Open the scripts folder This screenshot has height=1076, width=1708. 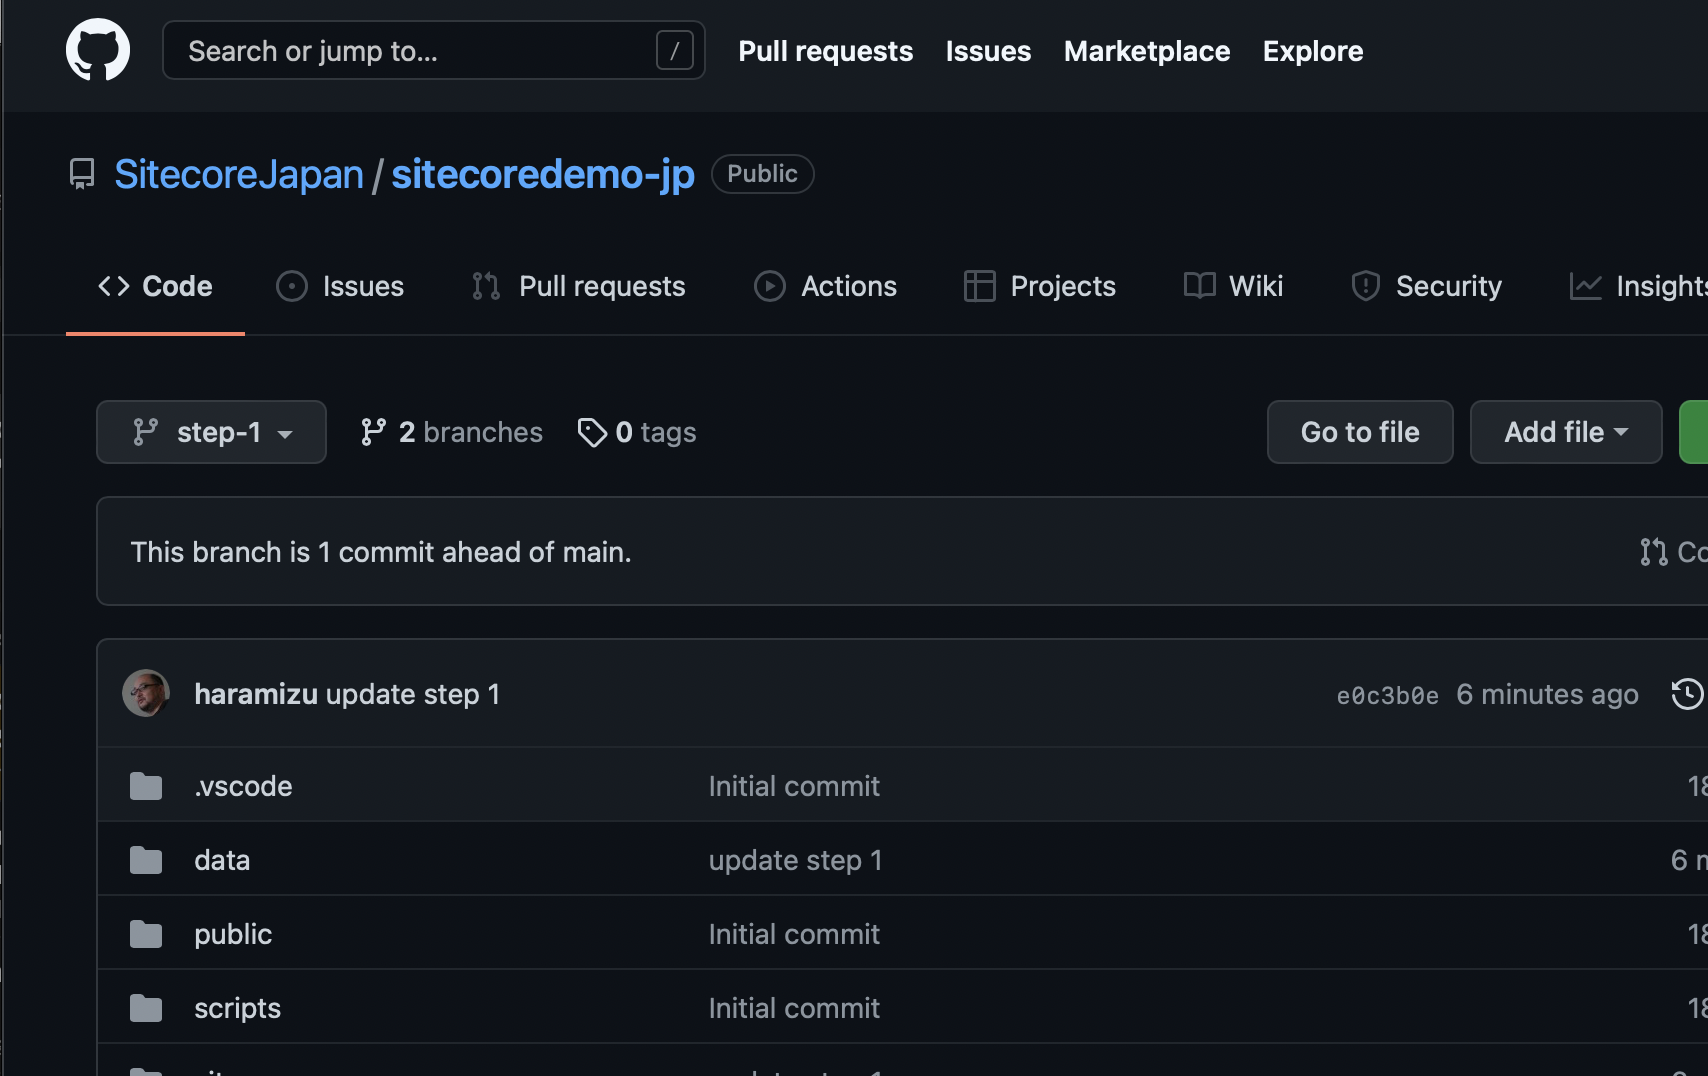point(237,1008)
